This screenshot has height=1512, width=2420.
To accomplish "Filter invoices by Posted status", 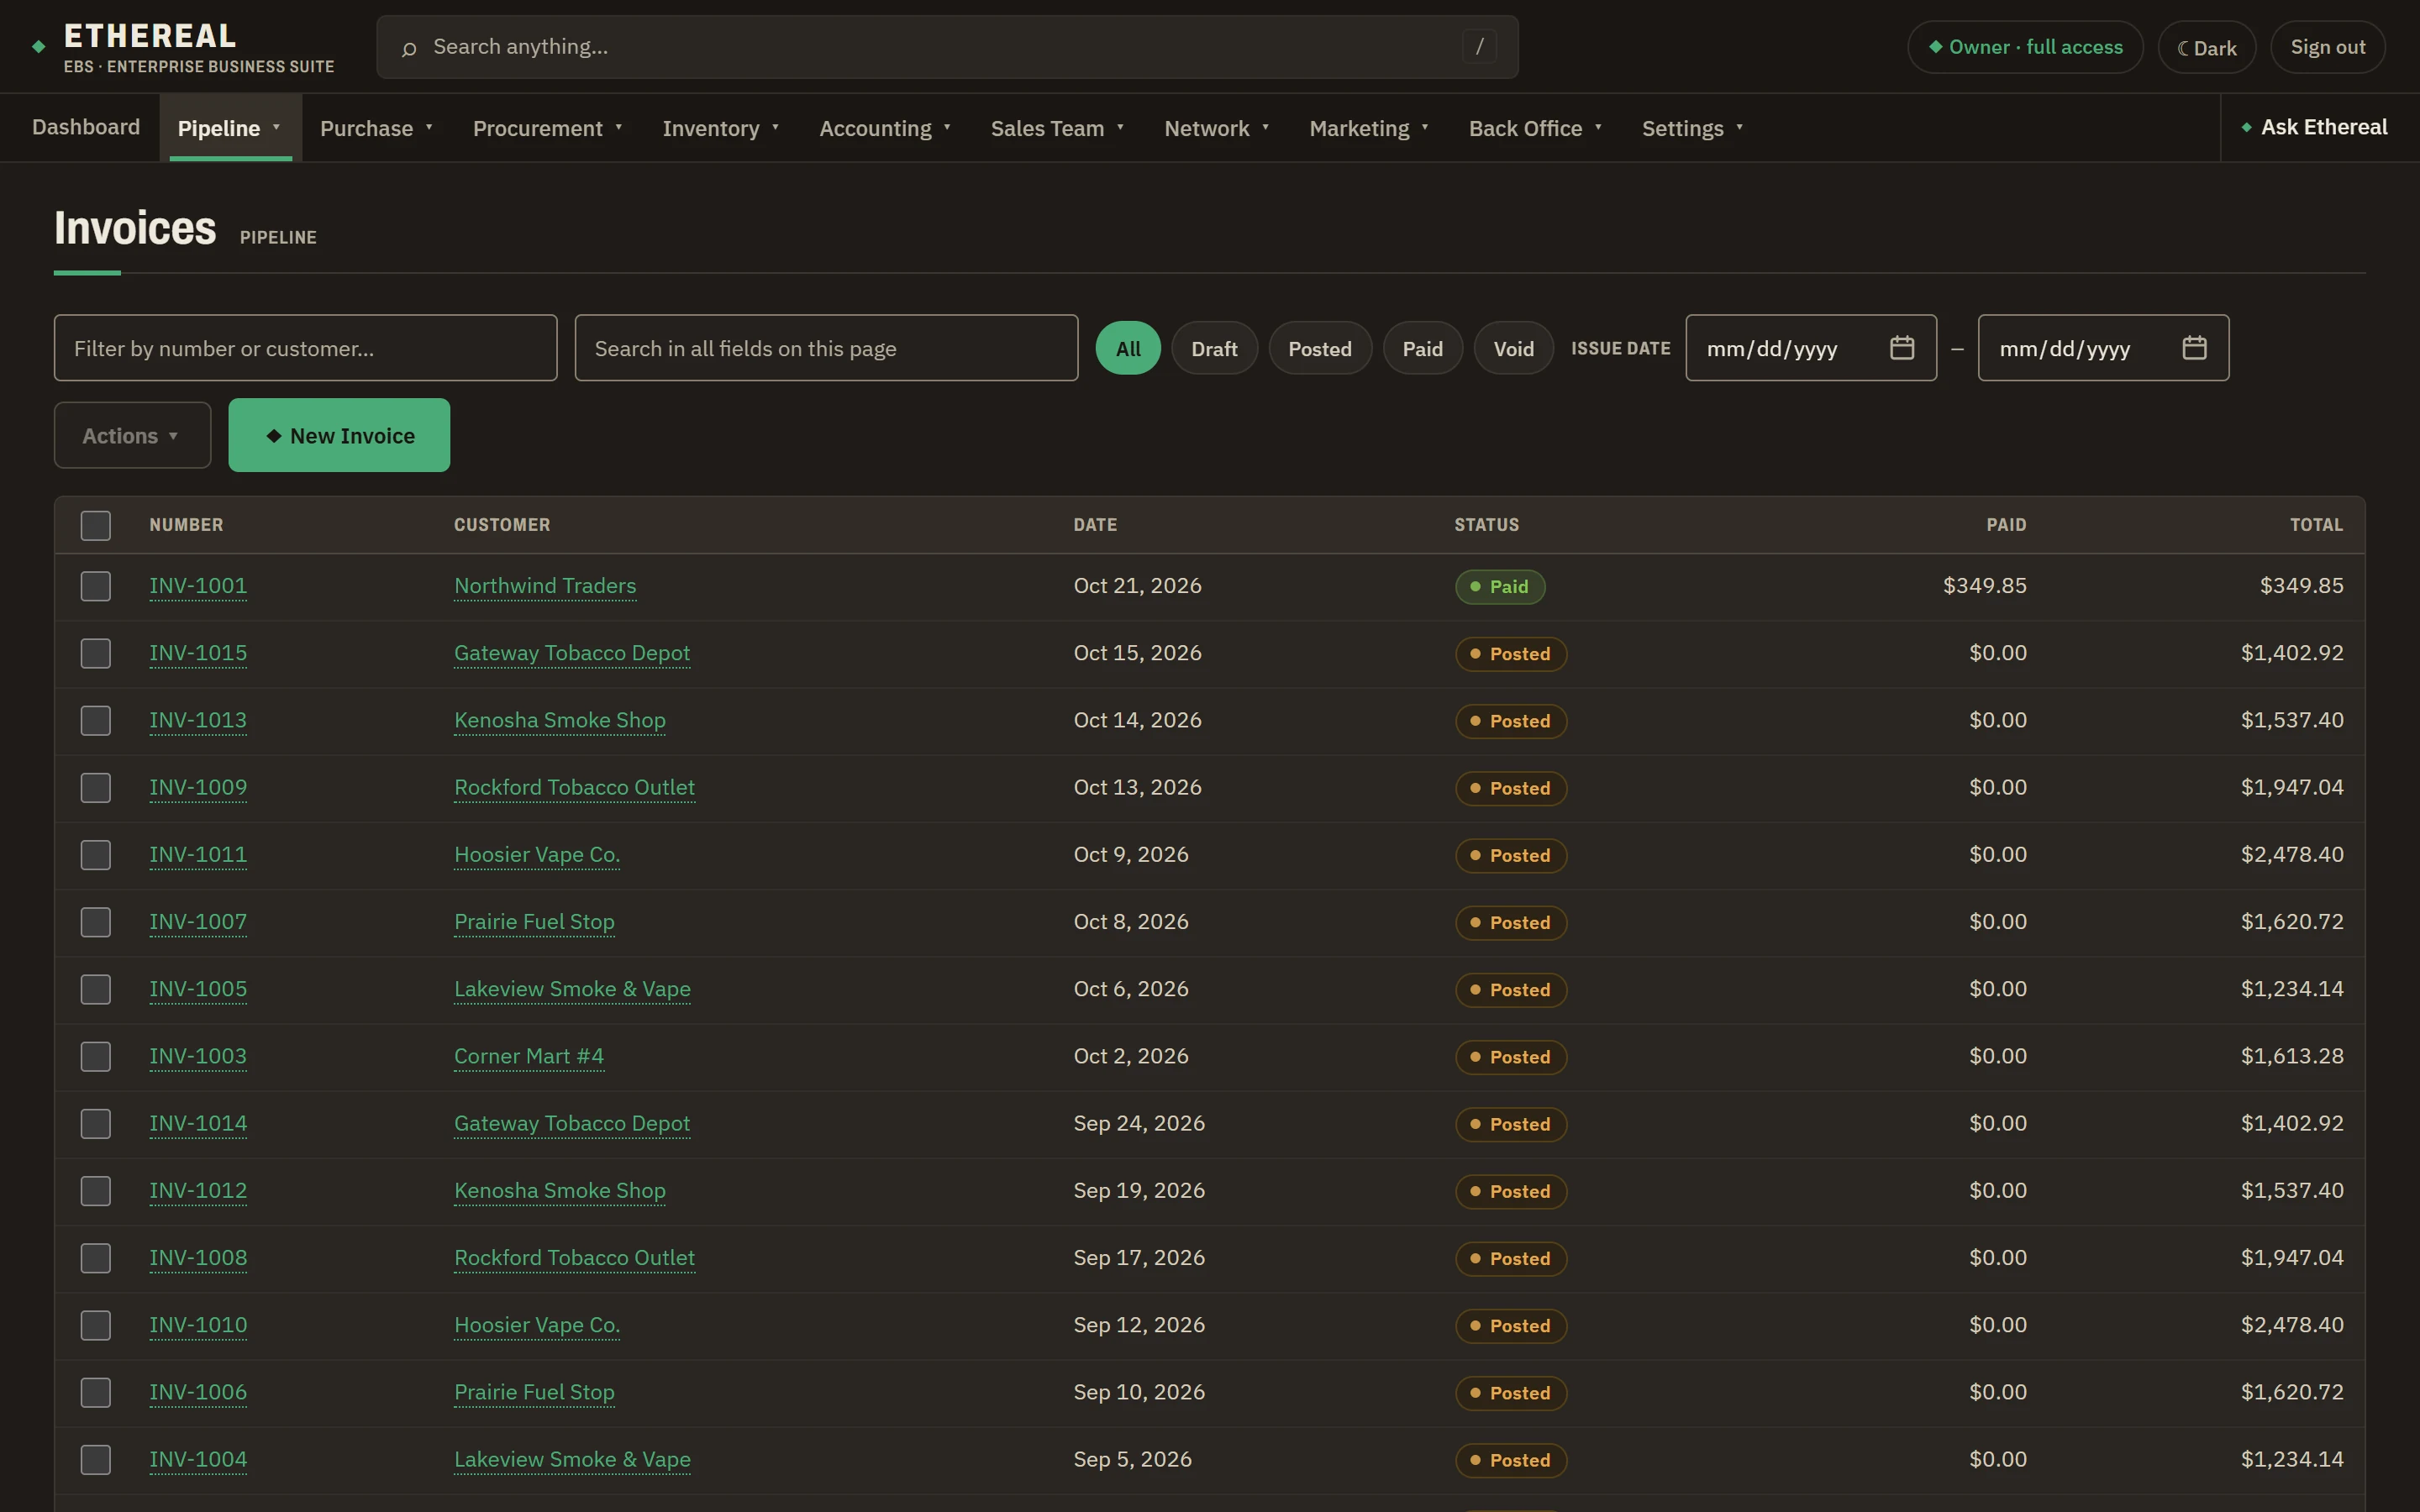I will 1320,348.
